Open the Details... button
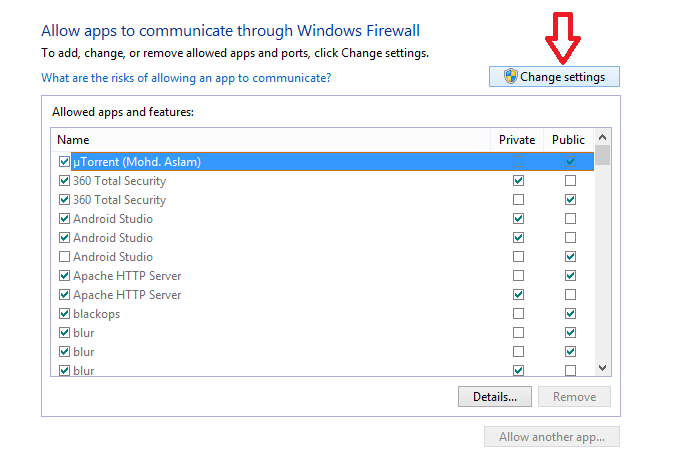680x470 pixels. (495, 397)
